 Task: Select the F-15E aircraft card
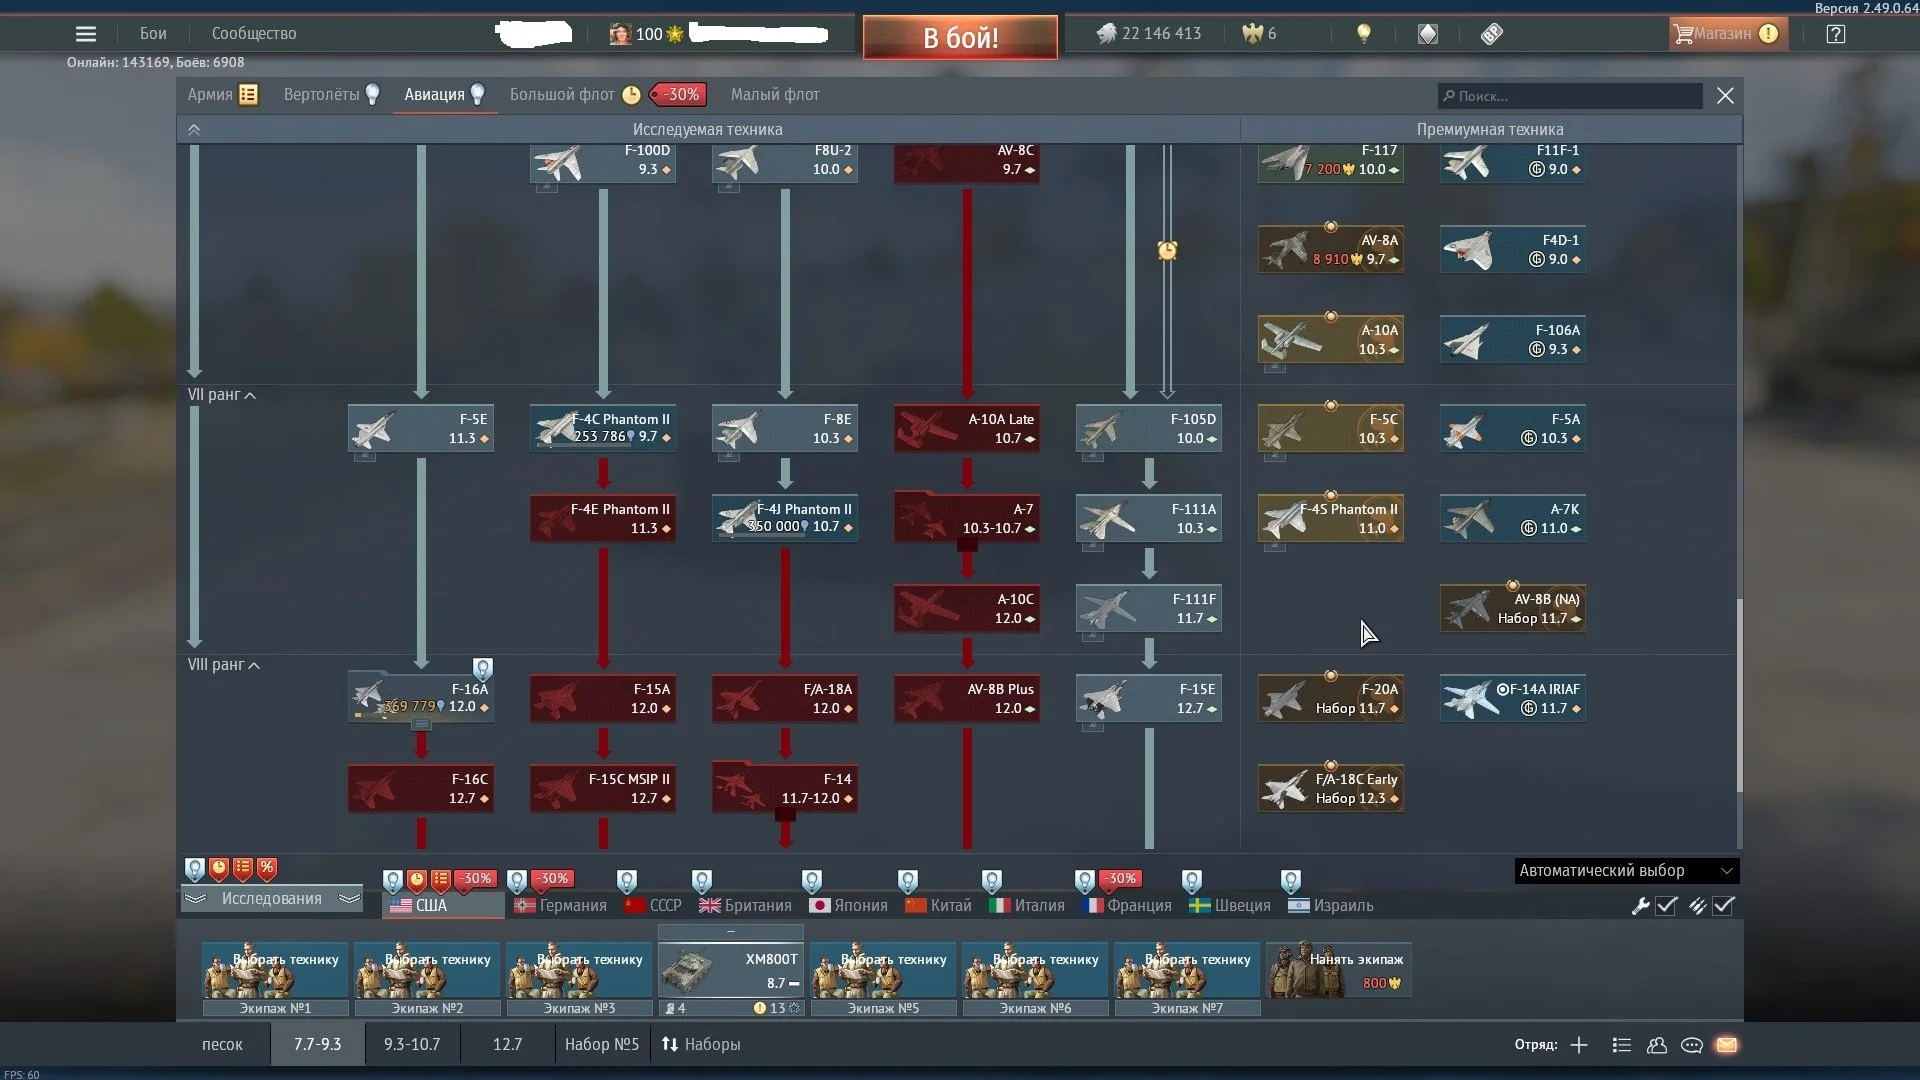click(1148, 698)
